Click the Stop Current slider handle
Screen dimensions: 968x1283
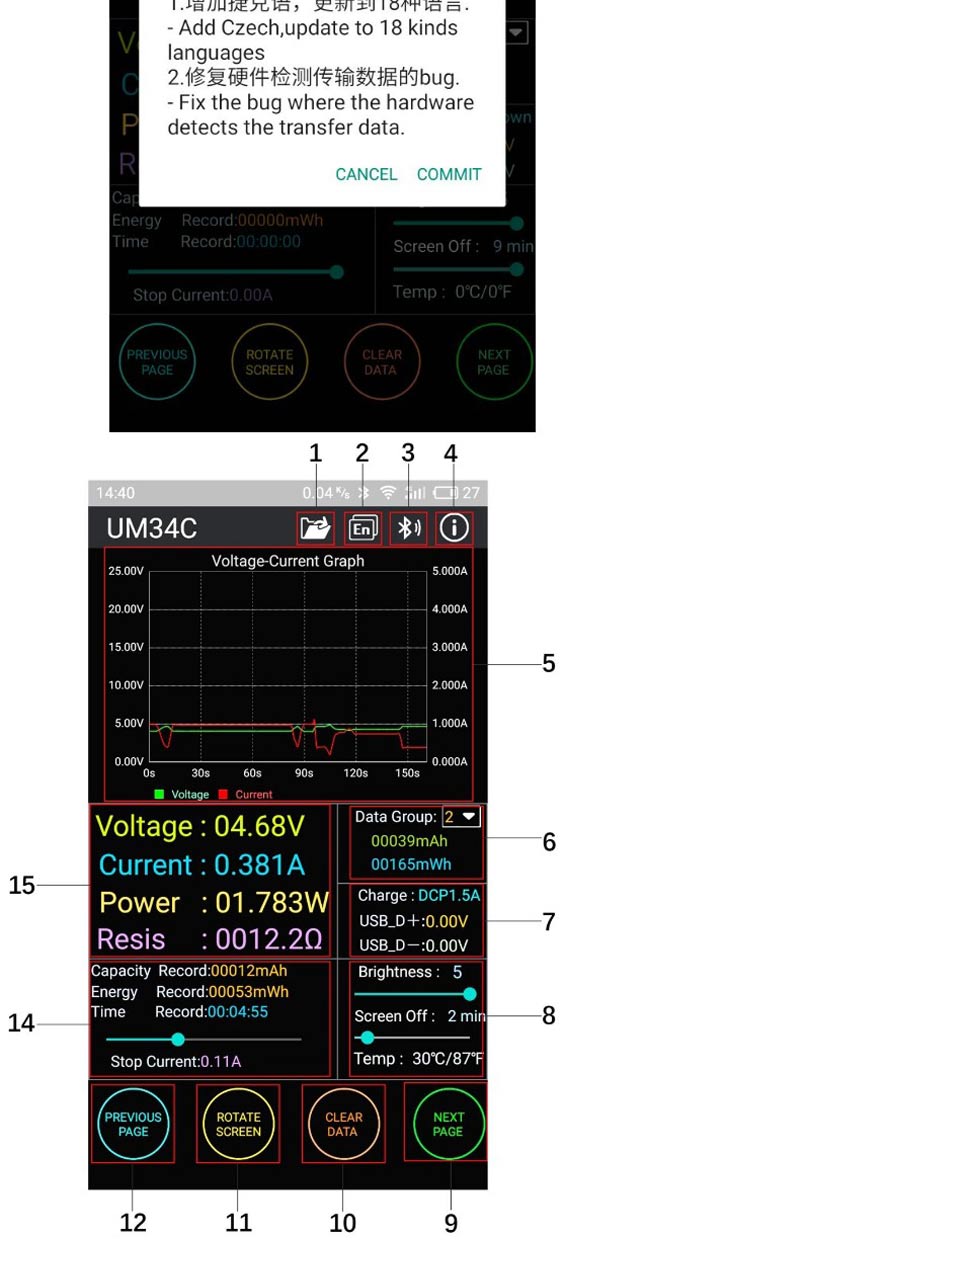(178, 1039)
